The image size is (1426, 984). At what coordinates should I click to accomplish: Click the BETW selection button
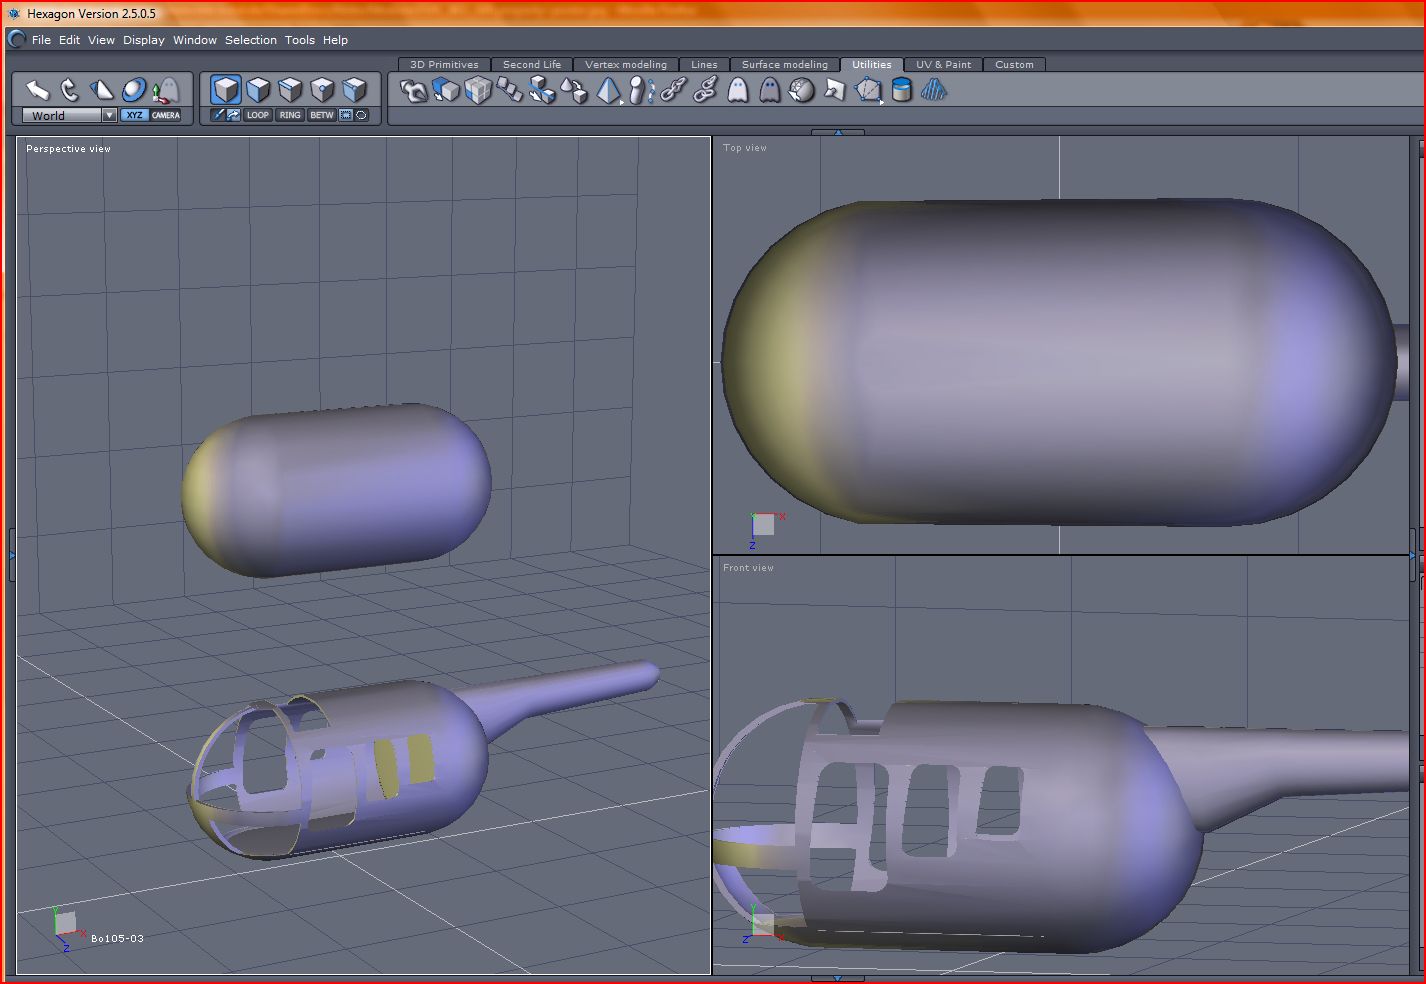(322, 115)
